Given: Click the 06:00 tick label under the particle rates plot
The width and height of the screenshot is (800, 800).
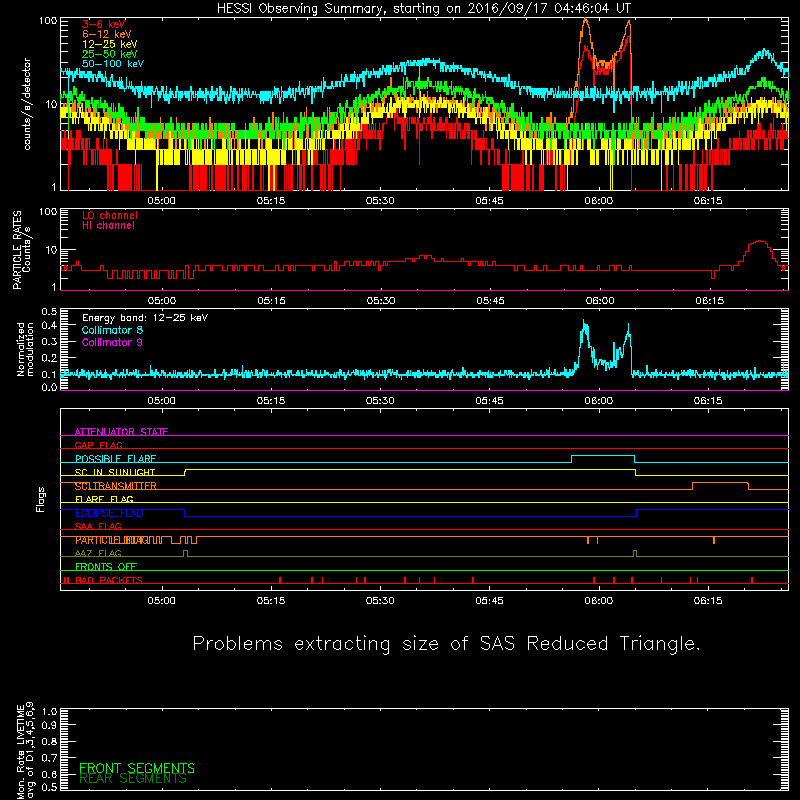Looking at the screenshot, I should (599, 301).
